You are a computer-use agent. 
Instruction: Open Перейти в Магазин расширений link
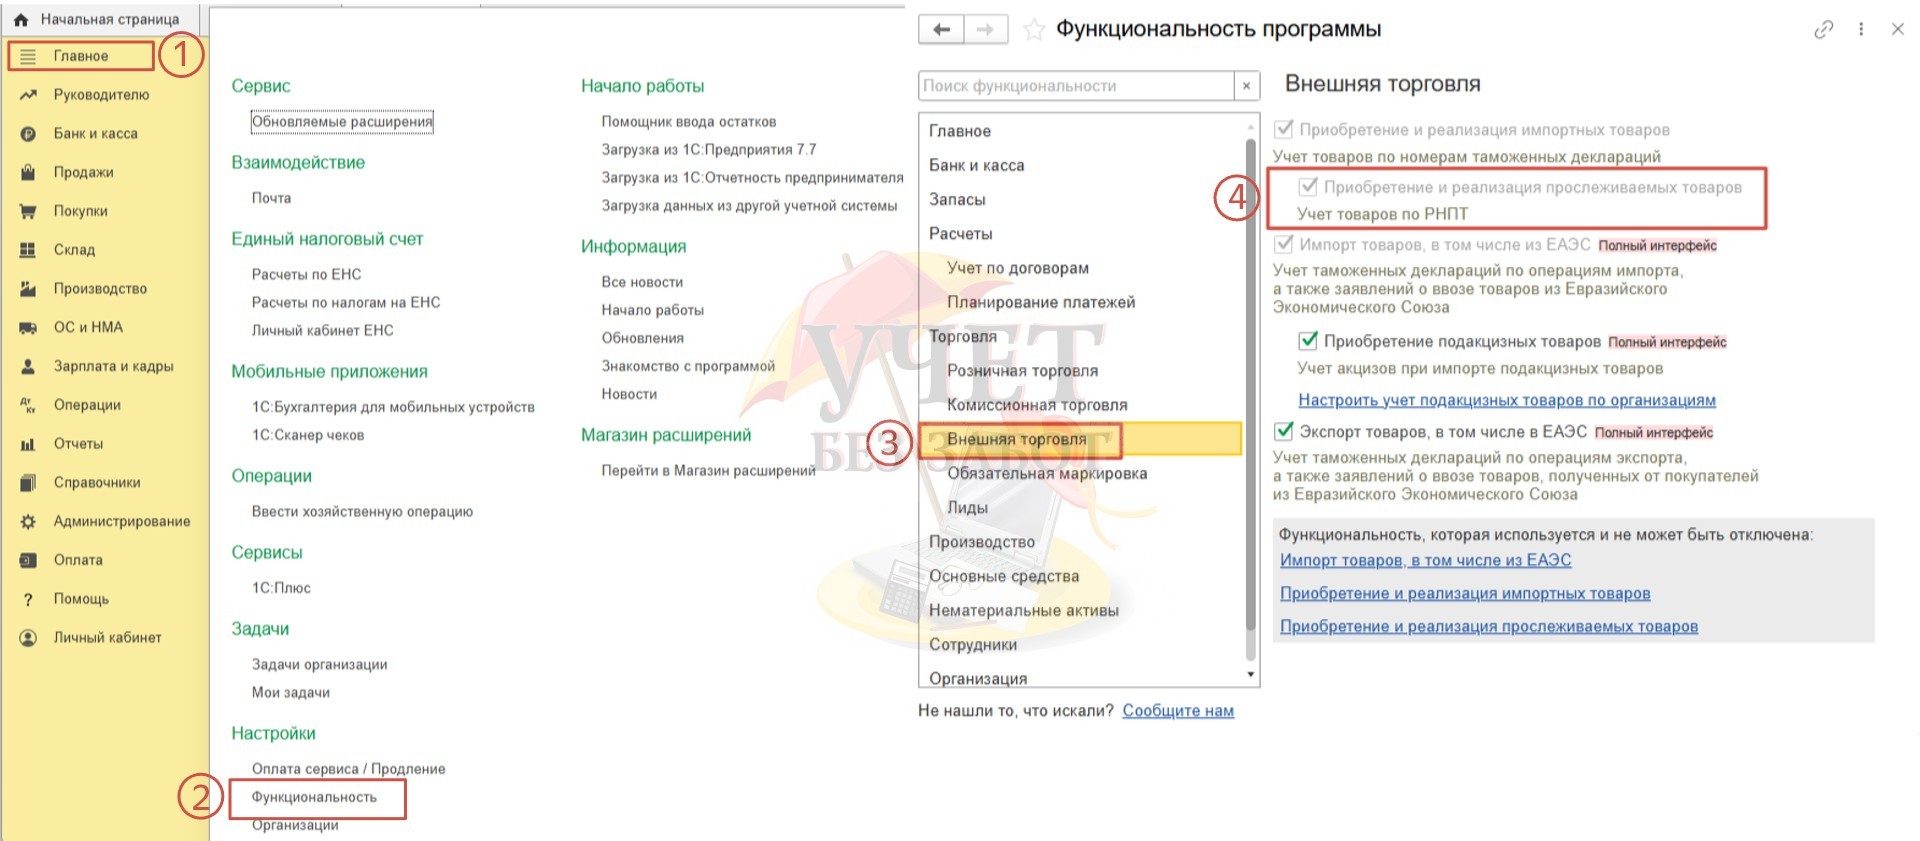pyautogui.click(x=708, y=470)
